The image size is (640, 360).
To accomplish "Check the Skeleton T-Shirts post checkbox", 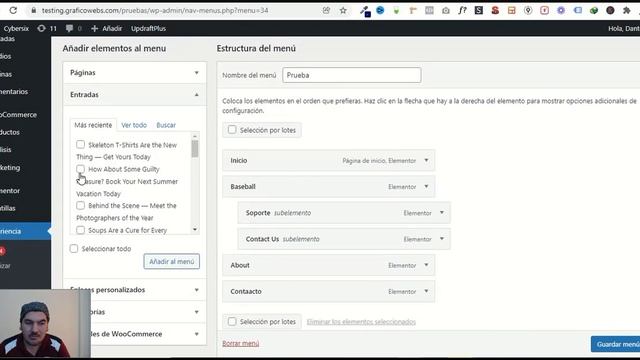I will tap(80, 144).
